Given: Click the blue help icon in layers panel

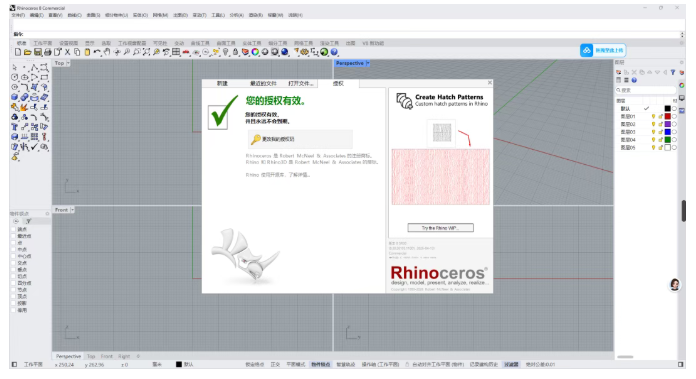Looking at the screenshot, I should click(634, 80).
